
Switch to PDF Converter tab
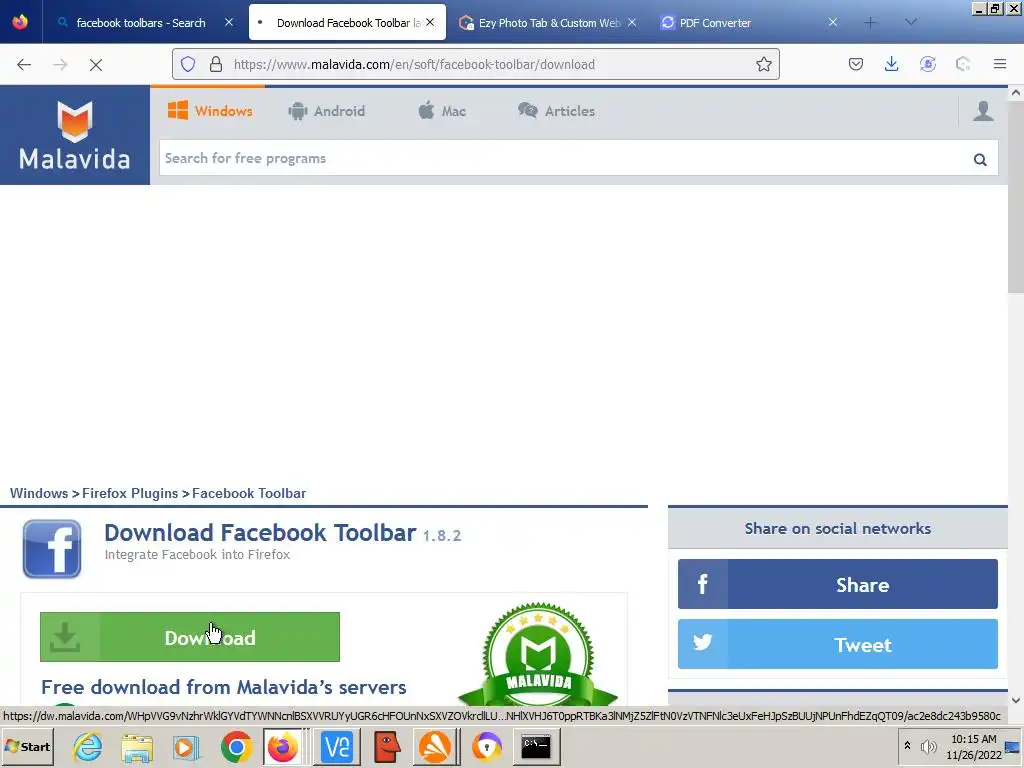click(x=749, y=23)
